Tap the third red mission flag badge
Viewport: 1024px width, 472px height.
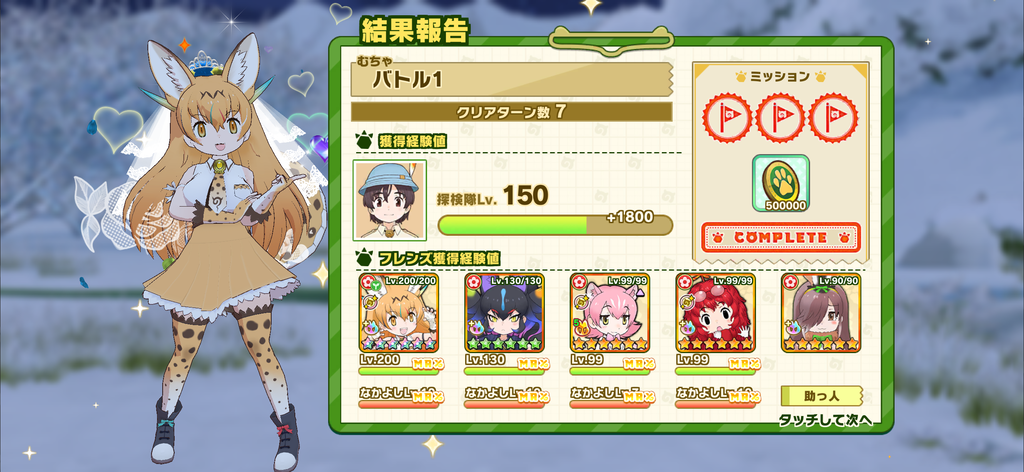pyautogui.click(x=833, y=118)
